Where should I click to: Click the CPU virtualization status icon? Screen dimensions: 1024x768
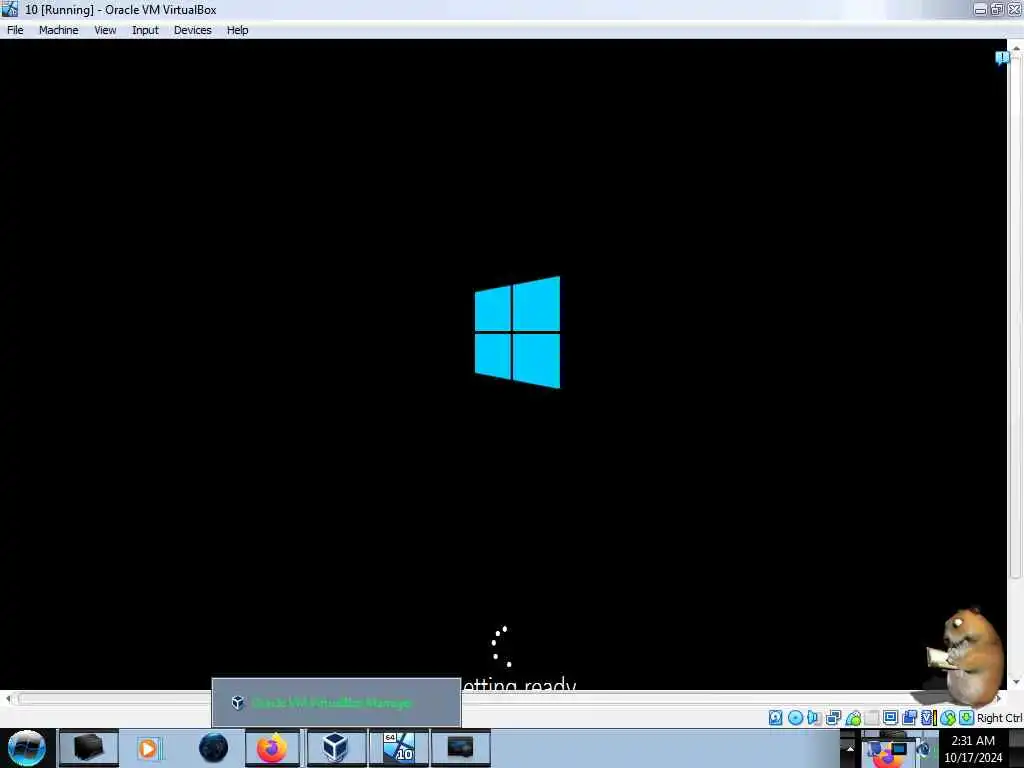coord(928,718)
